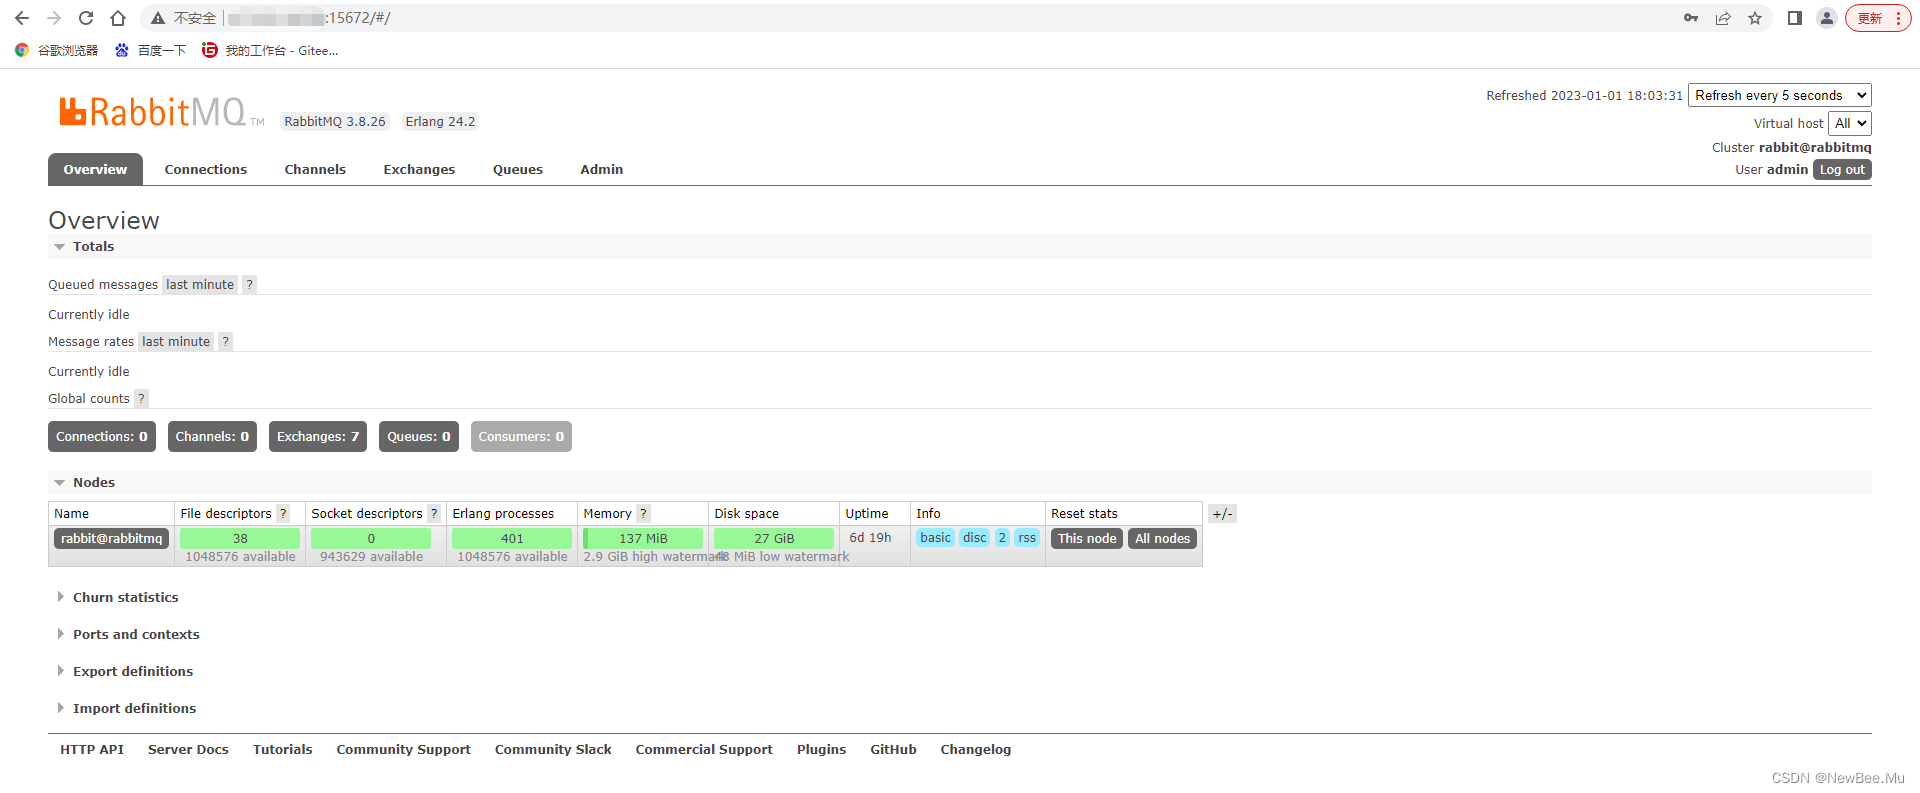
Task: Open the refresh interval dropdown
Action: coord(1780,95)
